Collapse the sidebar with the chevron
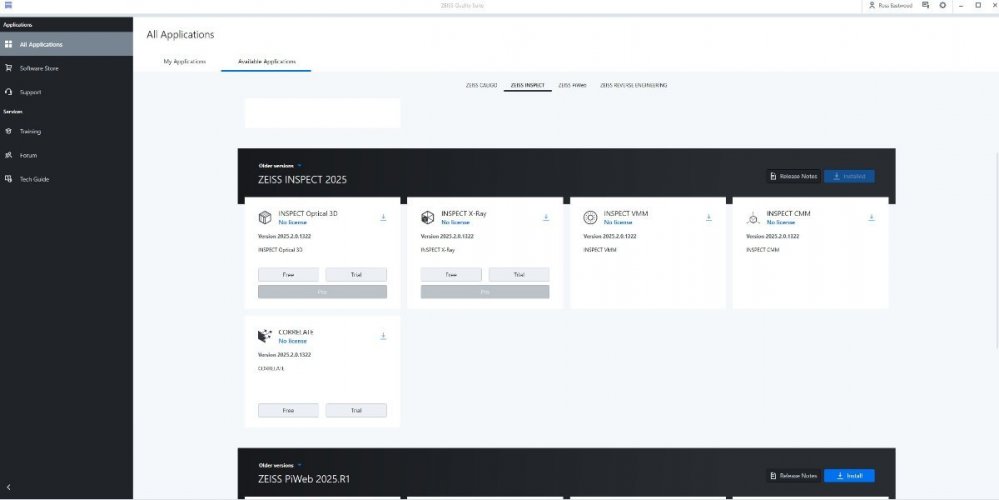 [x=8, y=487]
